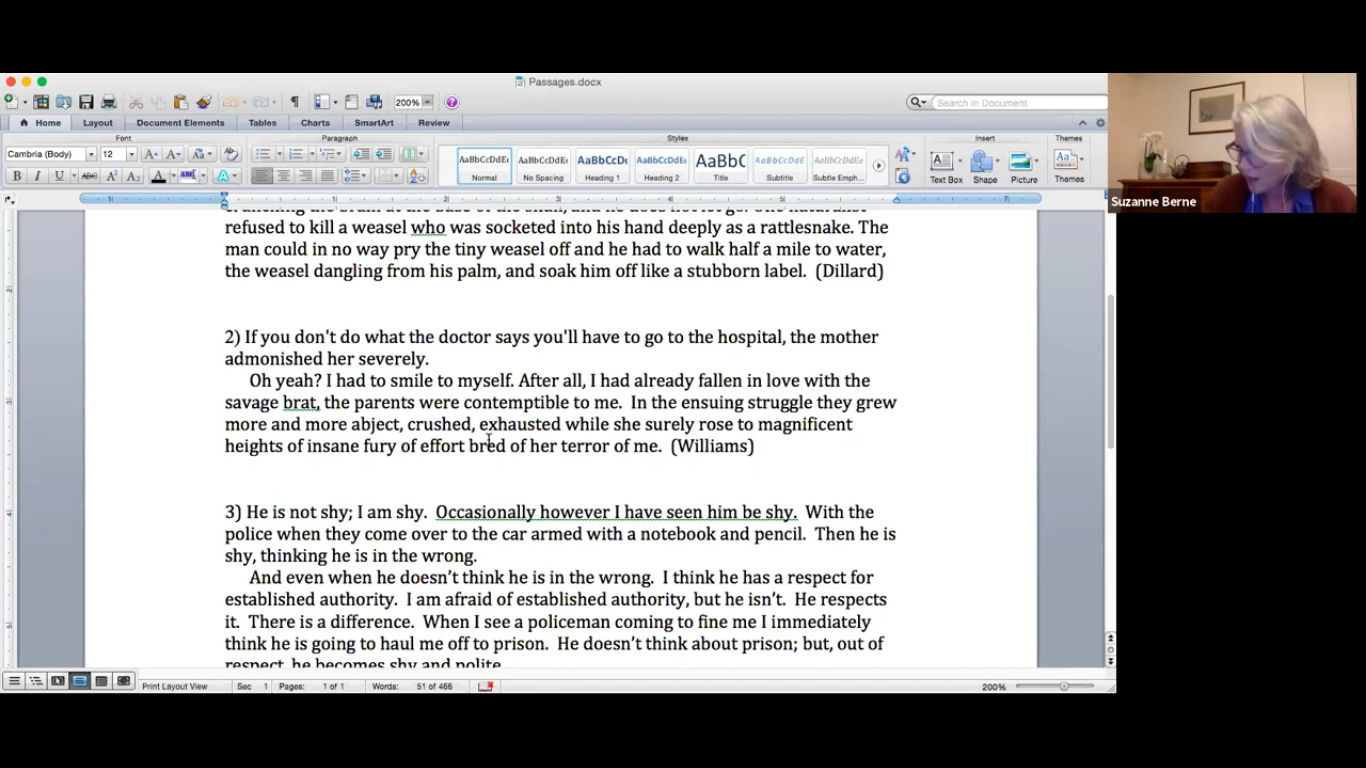Open the font color swatch

click(158, 176)
